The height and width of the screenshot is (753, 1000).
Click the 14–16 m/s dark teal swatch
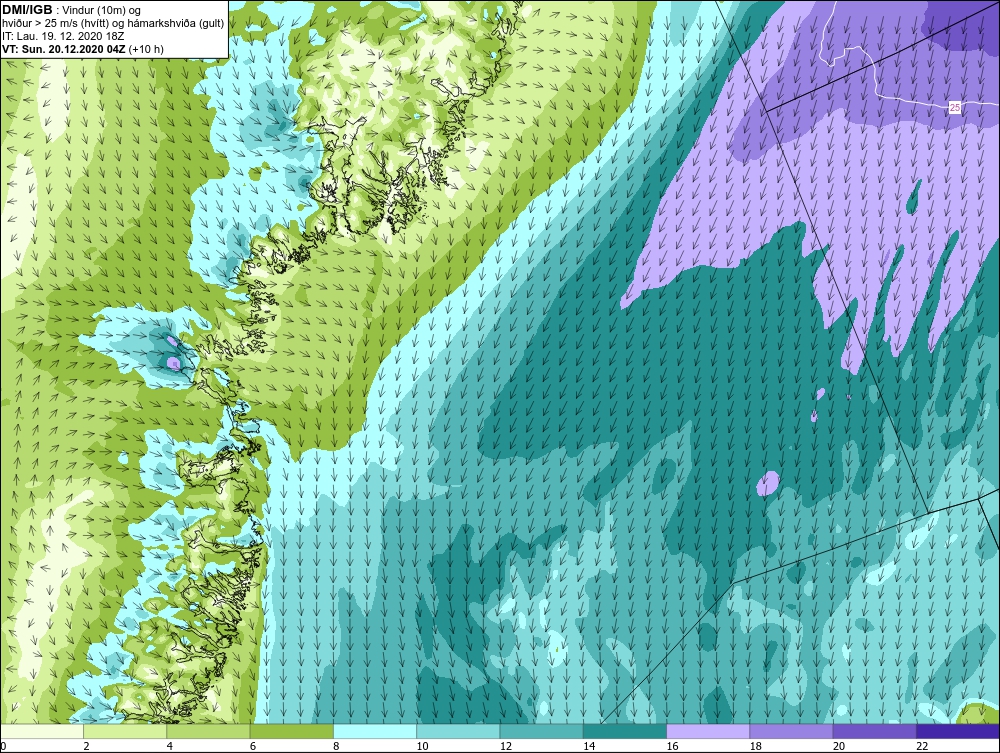pos(625,731)
